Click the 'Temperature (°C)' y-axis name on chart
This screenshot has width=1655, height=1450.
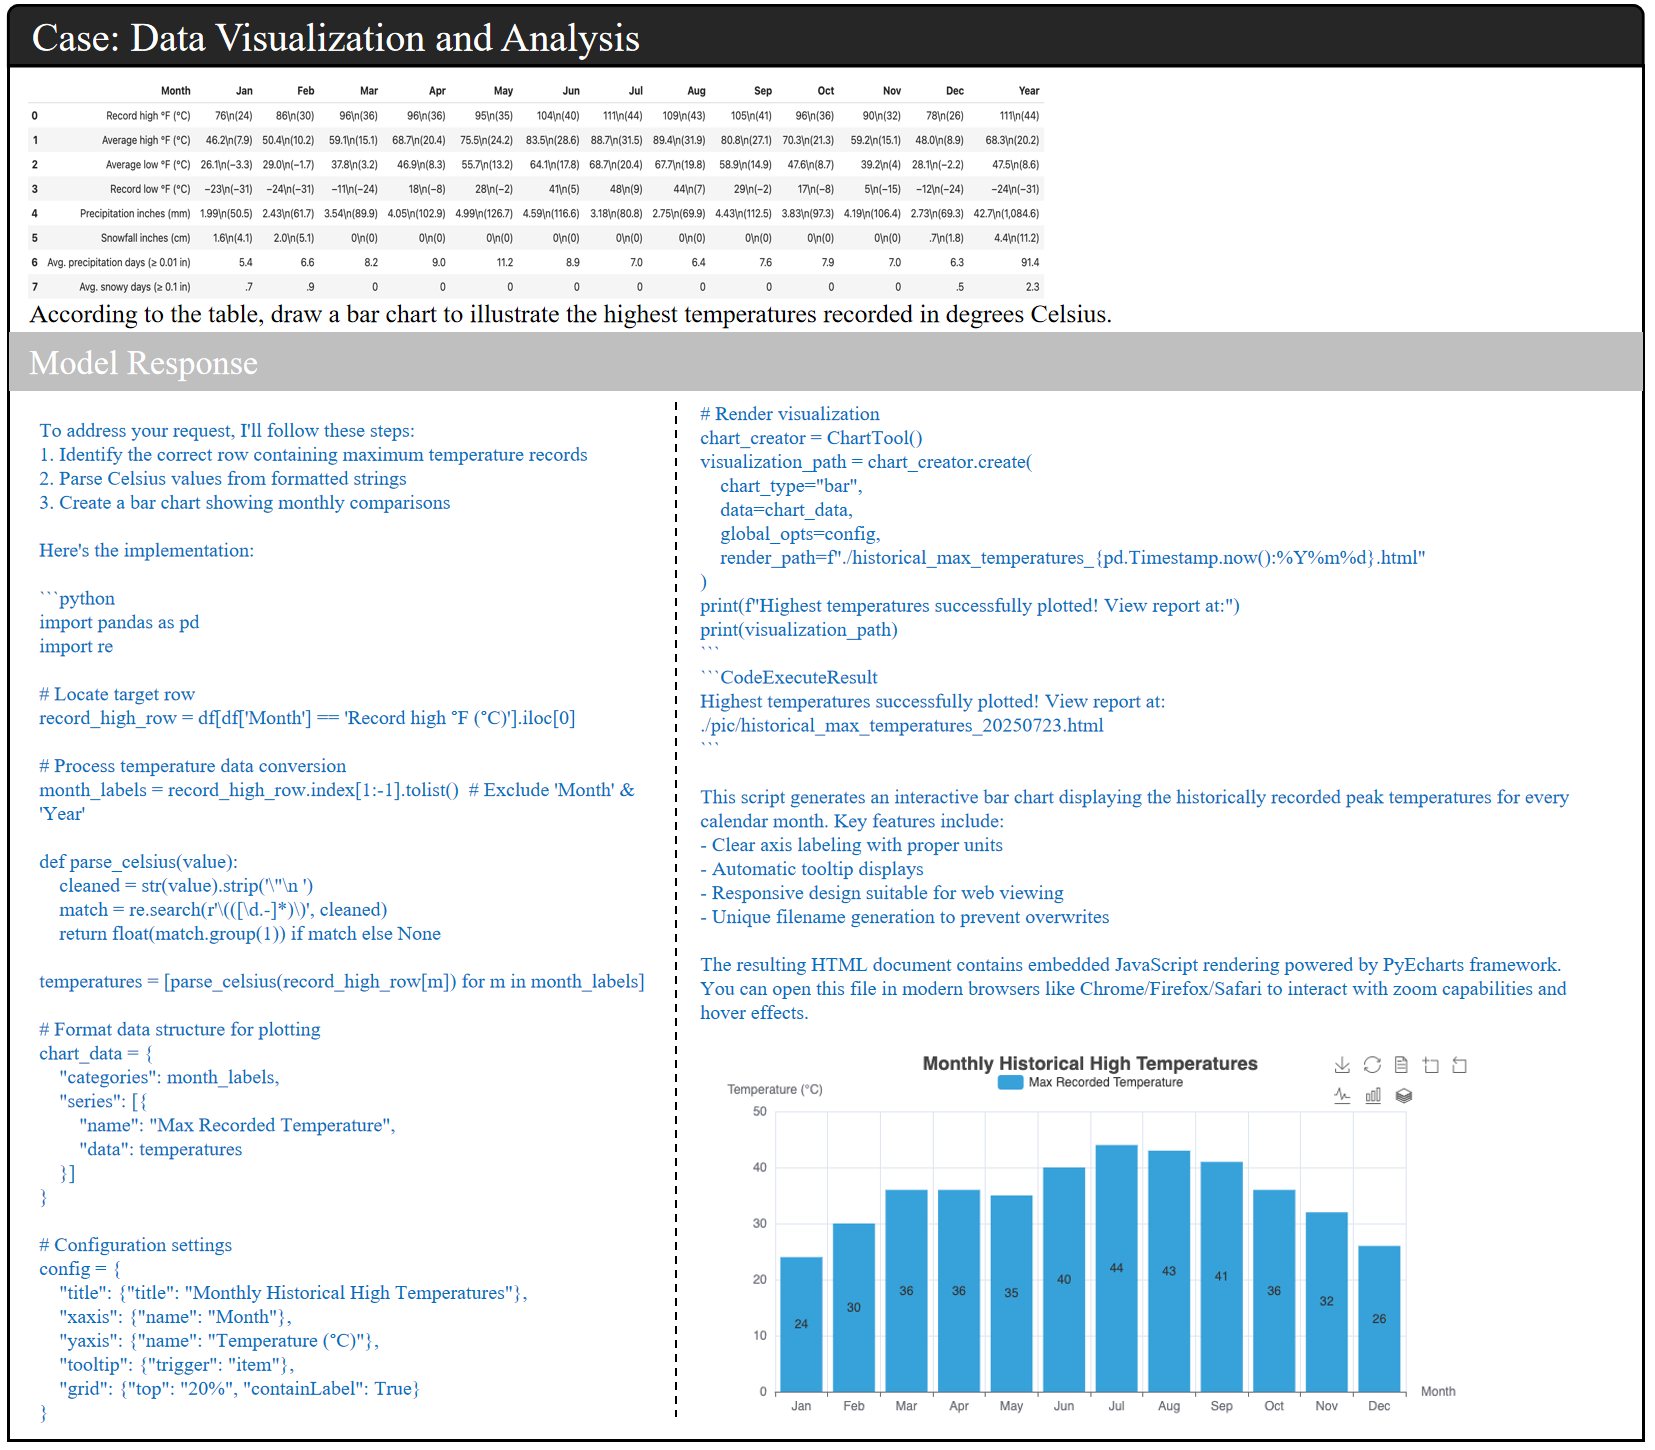coord(775,1089)
